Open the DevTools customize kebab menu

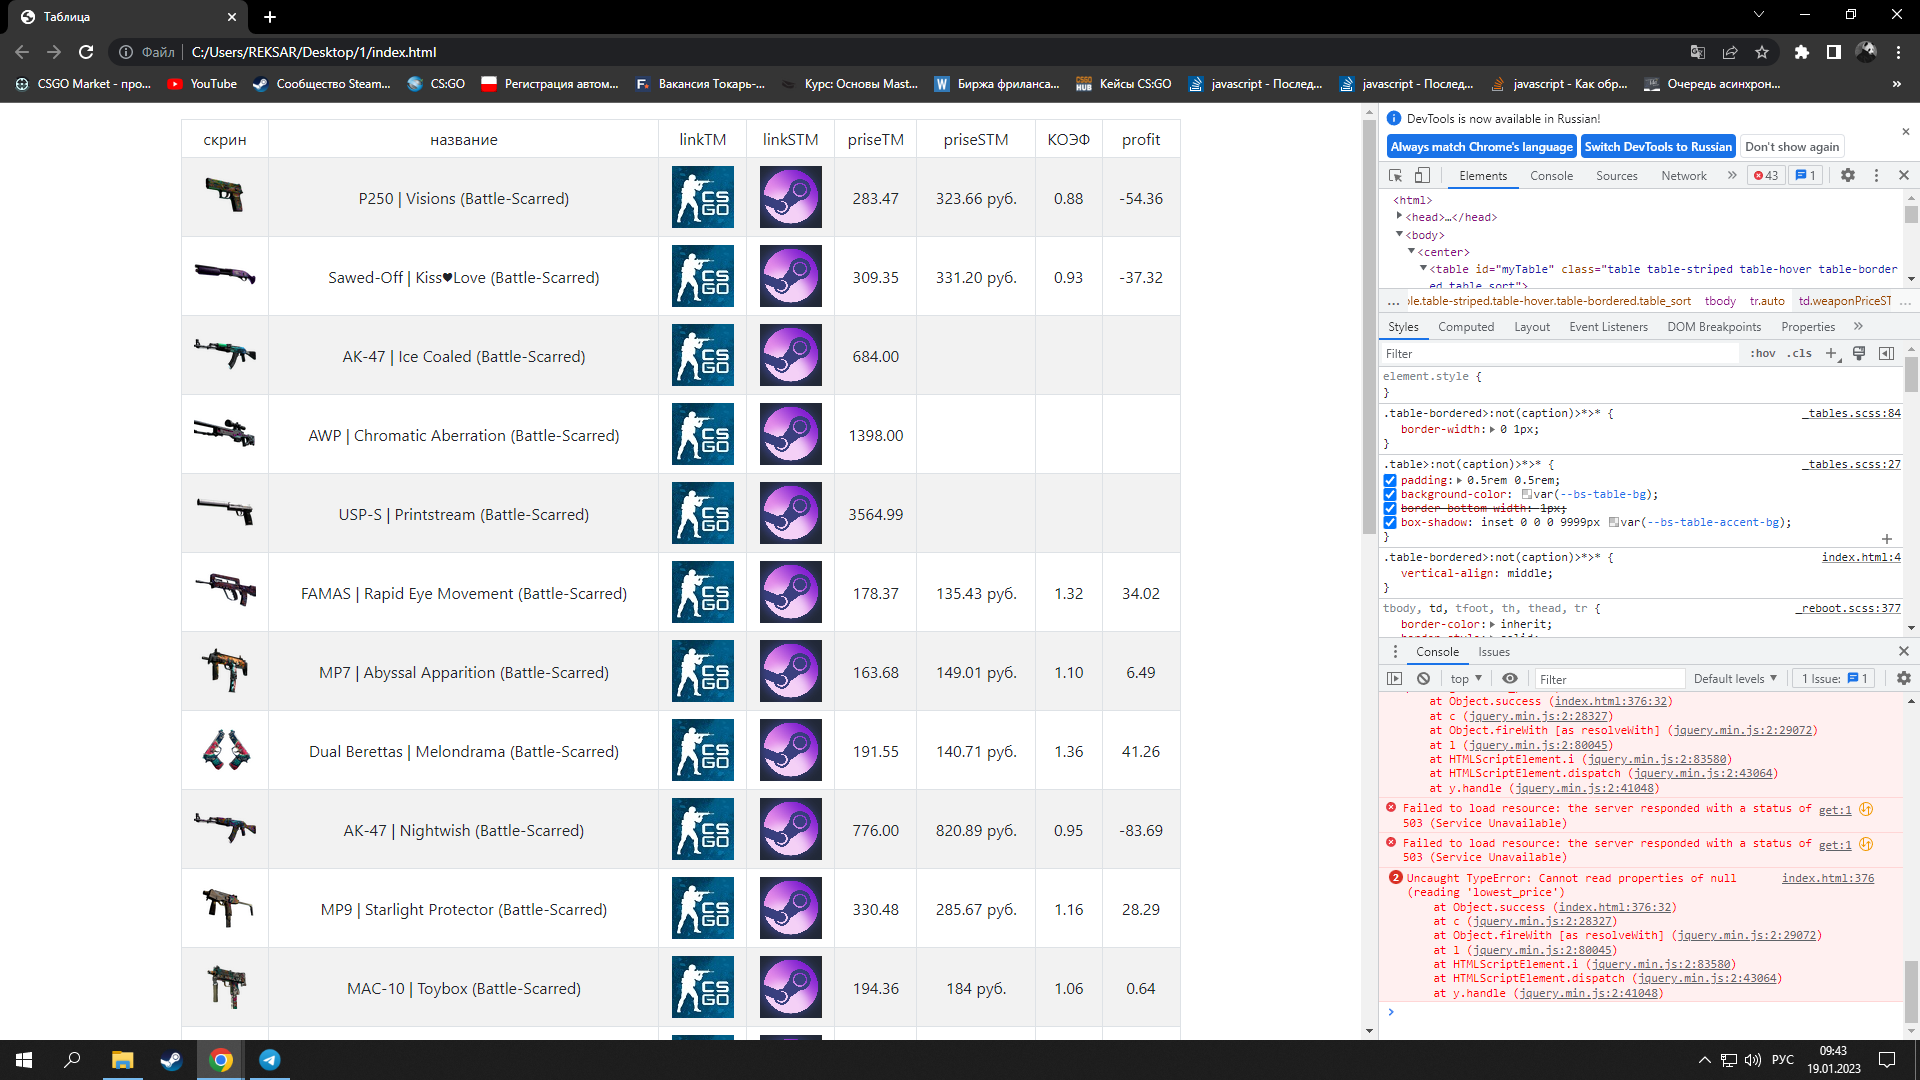(x=1876, y=175)
